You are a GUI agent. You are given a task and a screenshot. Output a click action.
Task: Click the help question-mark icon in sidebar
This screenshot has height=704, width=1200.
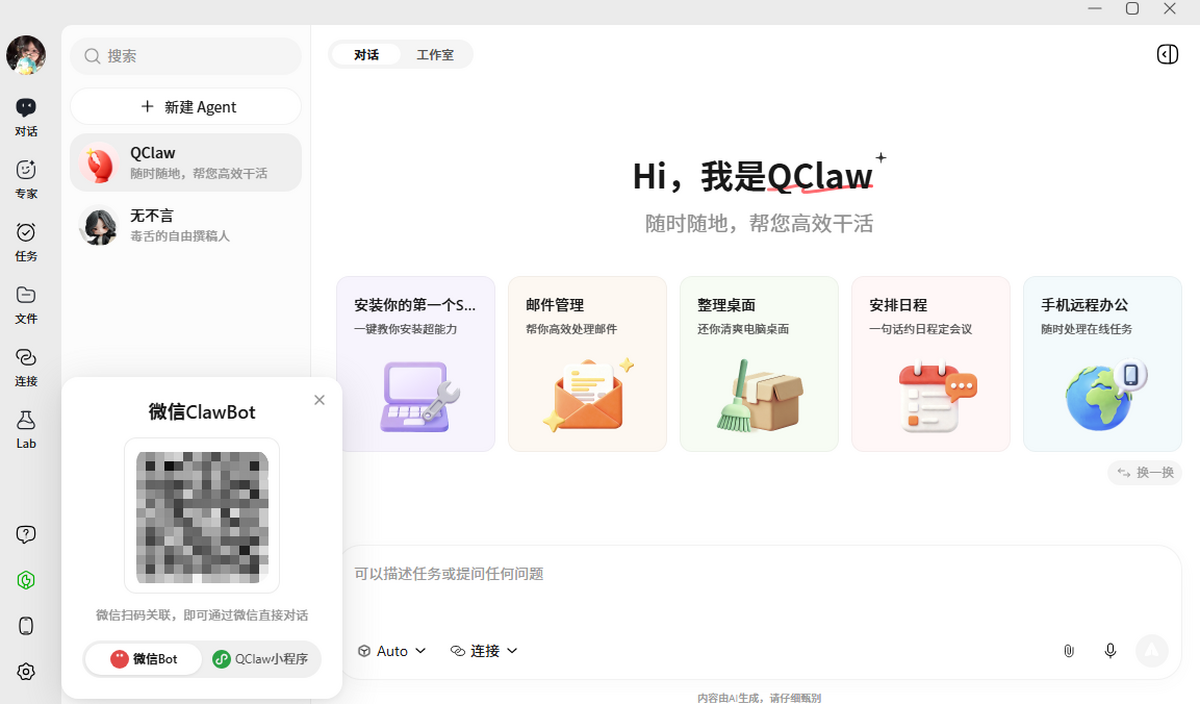(26, 535)
